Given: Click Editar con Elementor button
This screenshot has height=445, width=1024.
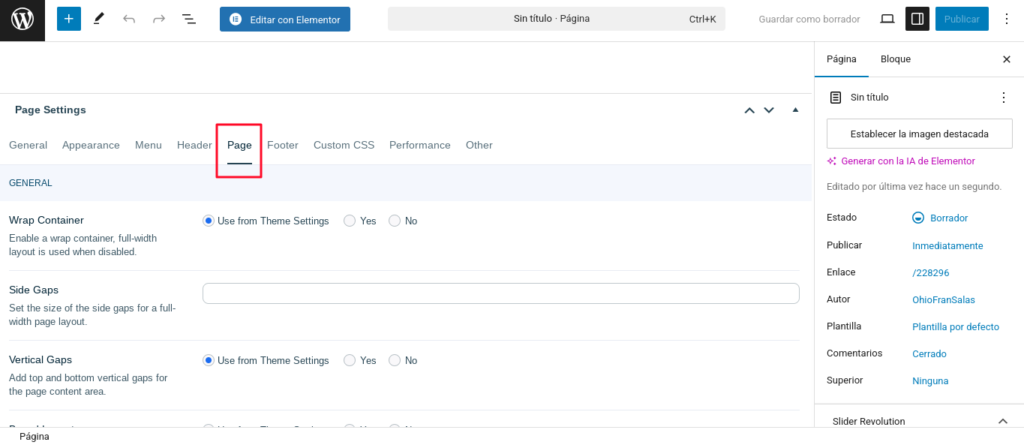Looking at the screenshot, I should click(285, 20).
